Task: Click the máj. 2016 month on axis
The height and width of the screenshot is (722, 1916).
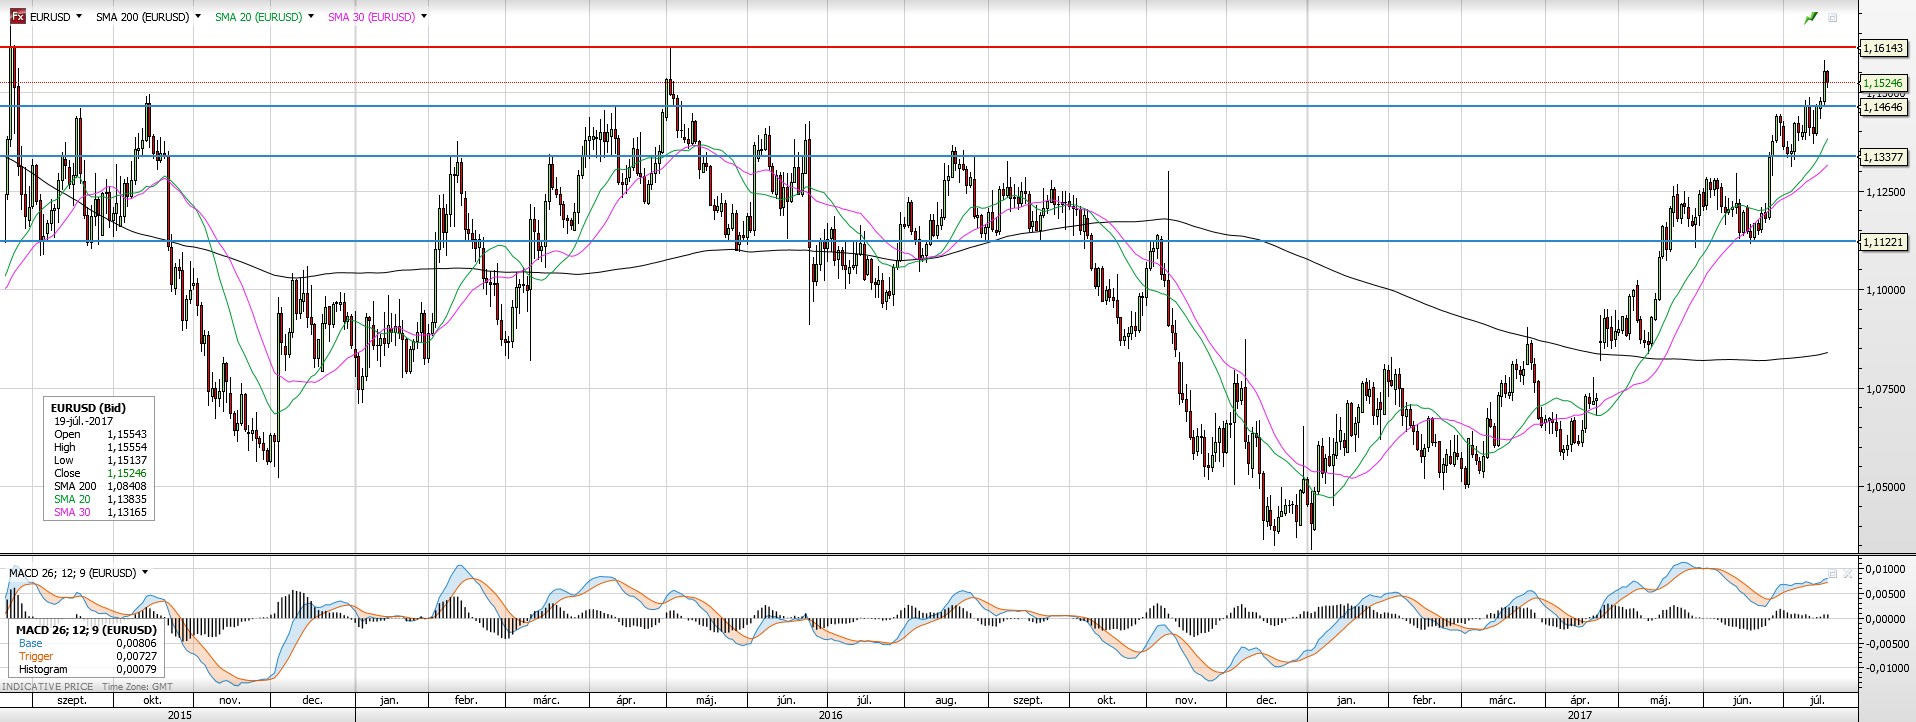Action: (x=706, y=700)
